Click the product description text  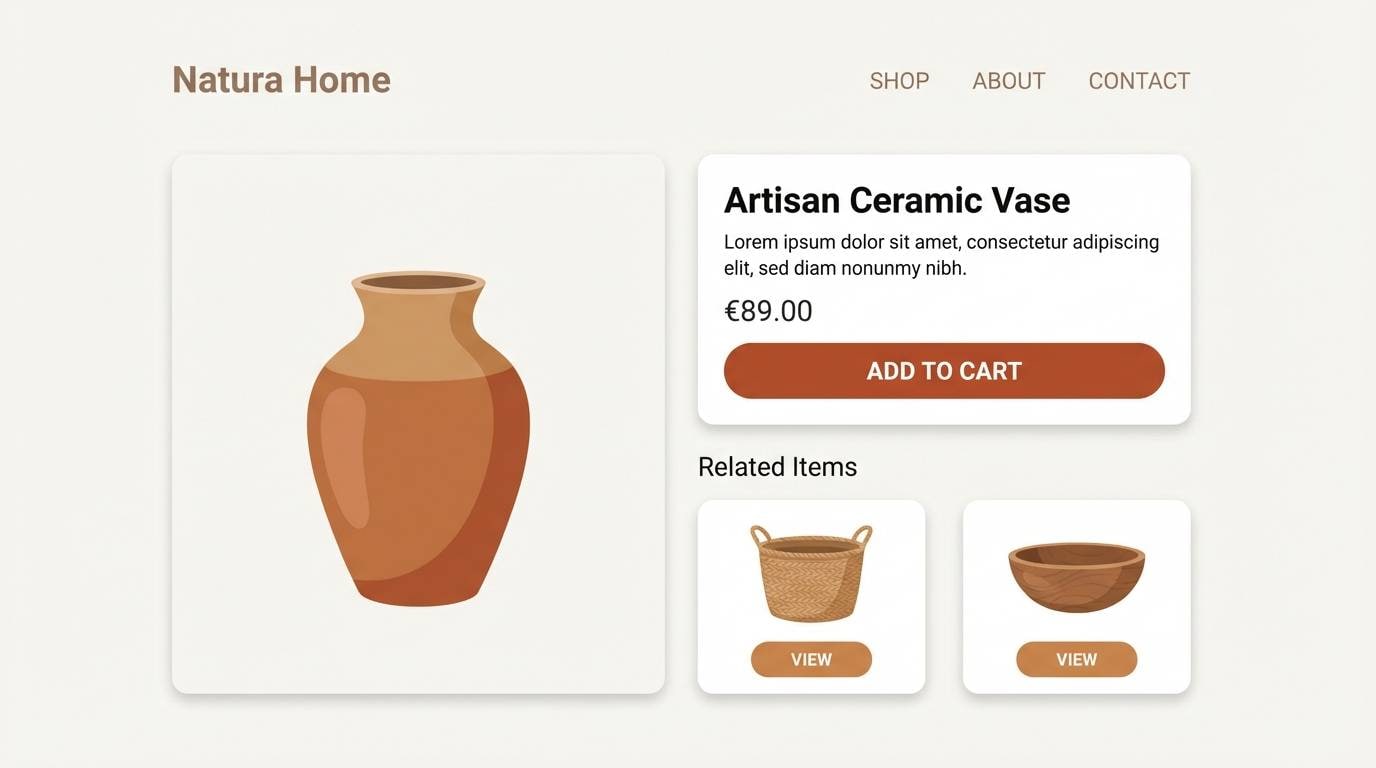[x=940, y=254]
